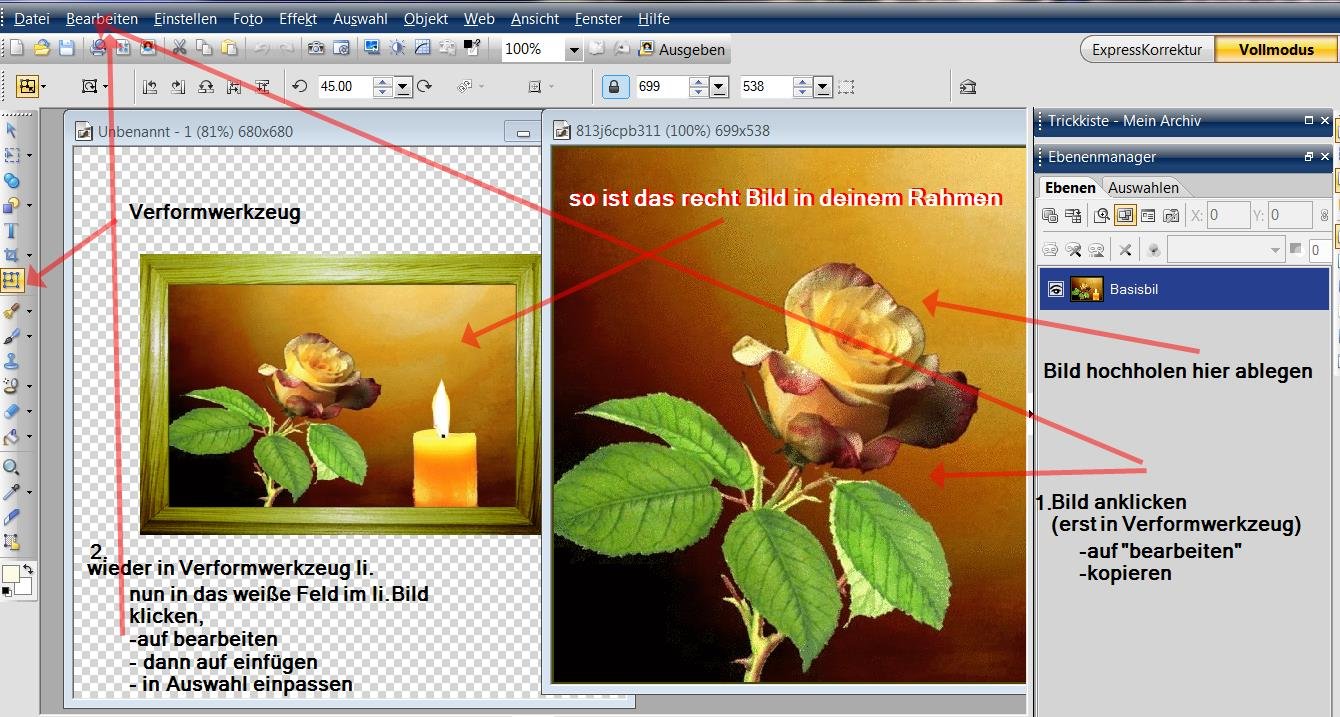The height and width of the screenshot is (717, 1340).
Task: Open the Objekt menu
Action: [x=426, y=19]
